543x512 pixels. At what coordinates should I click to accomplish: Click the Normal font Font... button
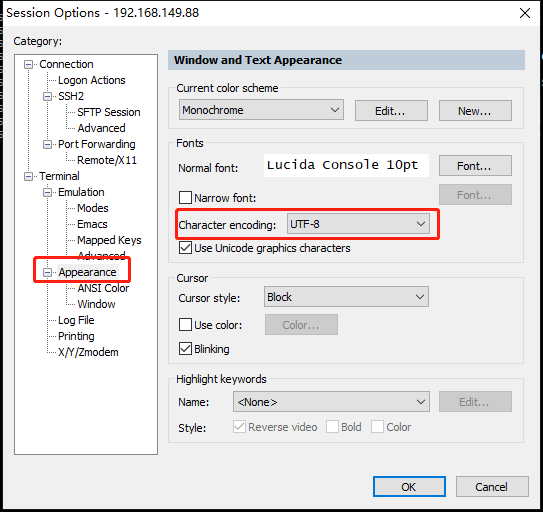coord(475,166)
